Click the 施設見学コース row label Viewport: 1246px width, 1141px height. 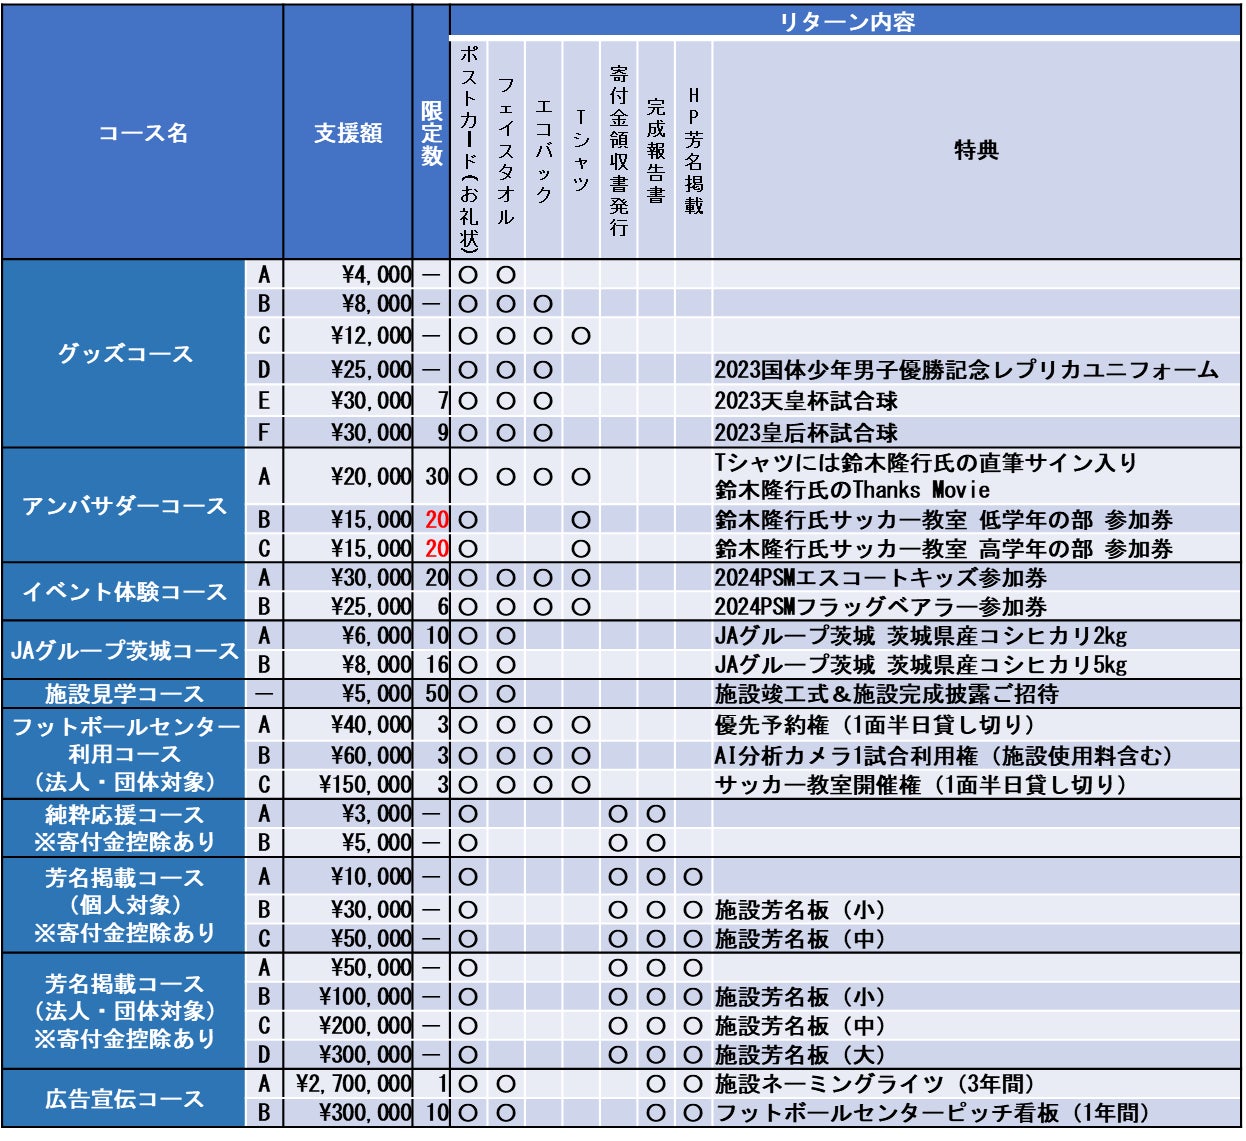[x=124, y=694]
